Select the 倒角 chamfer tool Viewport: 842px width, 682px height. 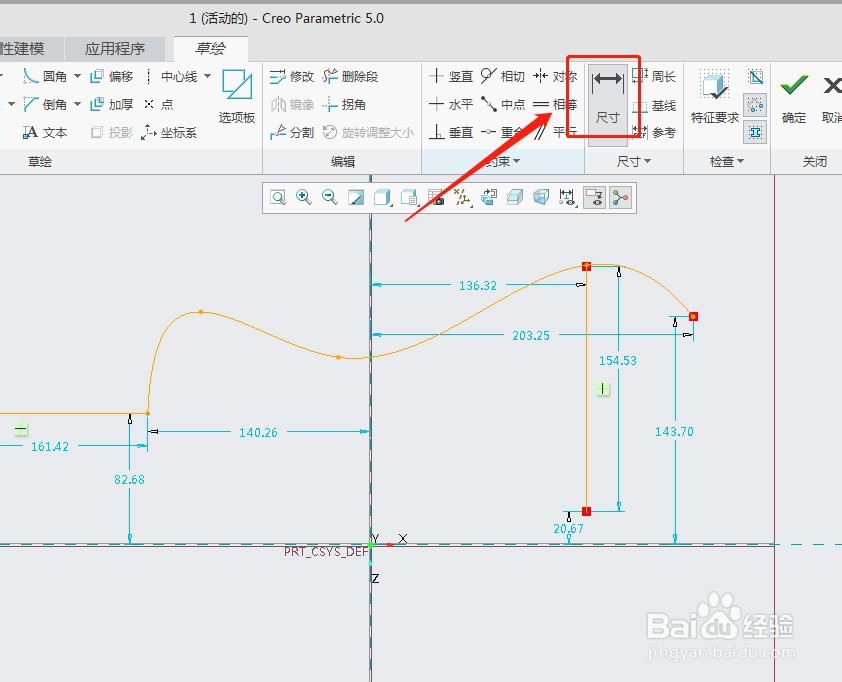(x=45, y=104)
